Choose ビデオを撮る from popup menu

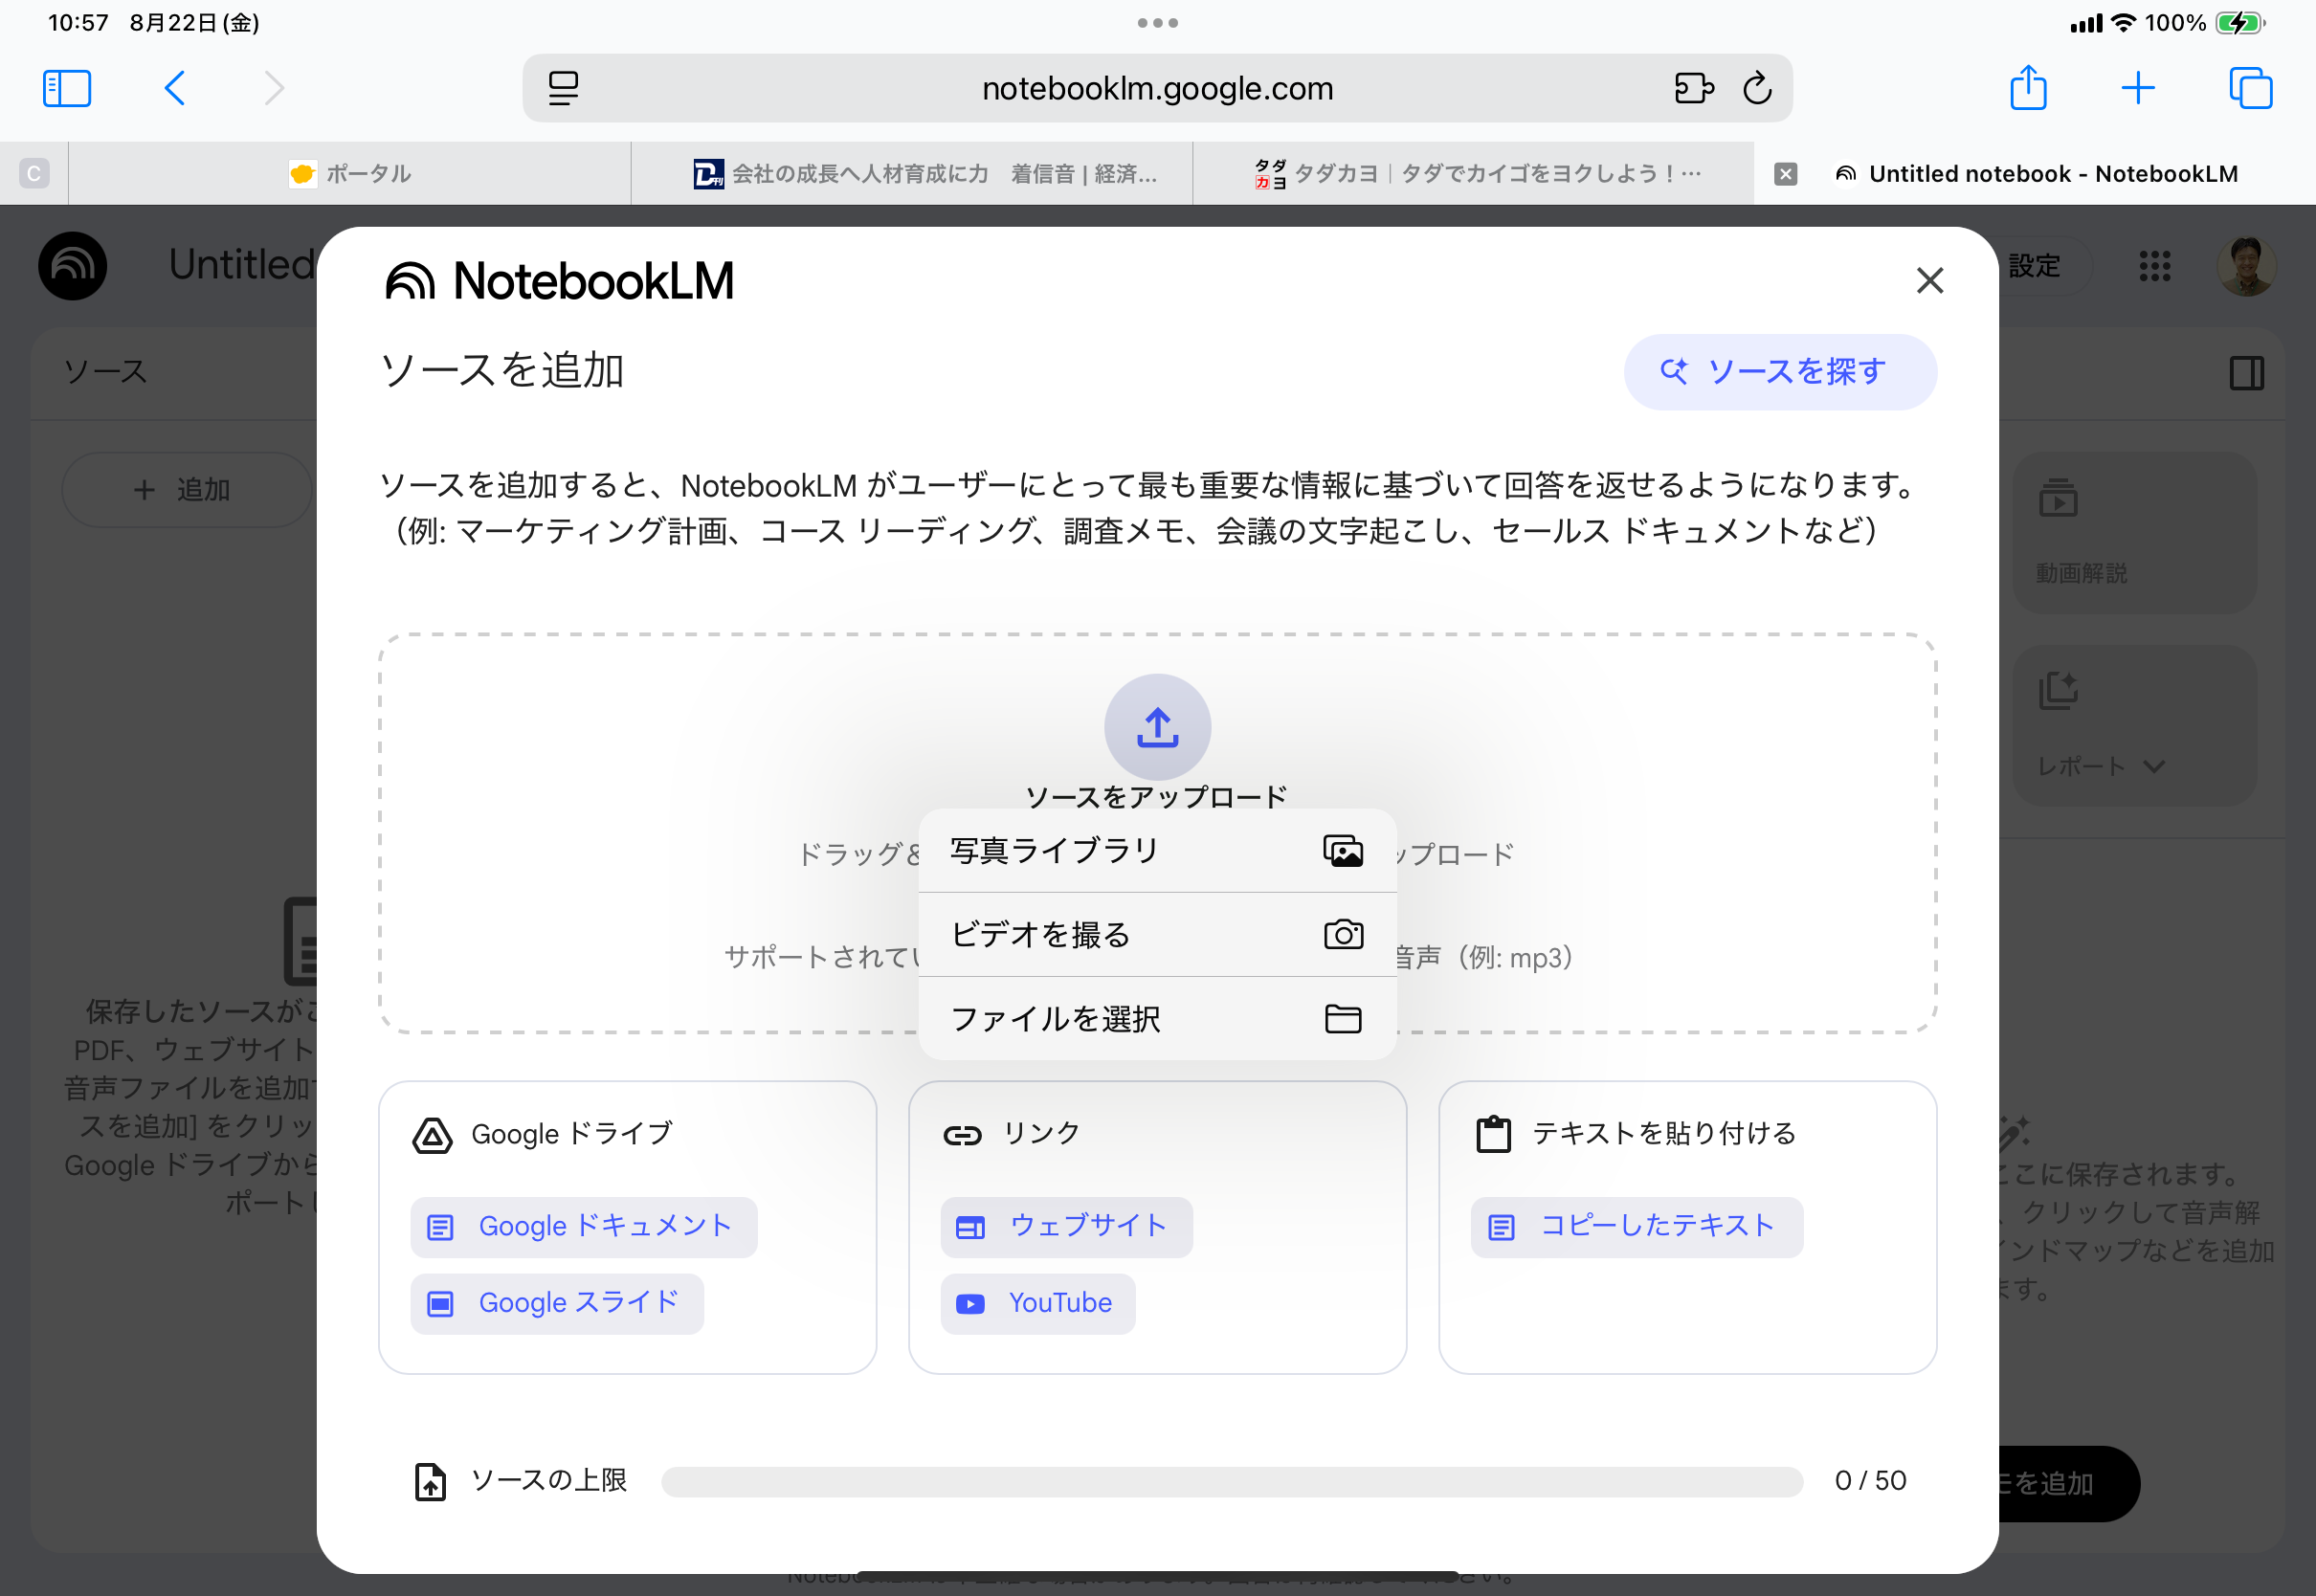click(1157, 935)
